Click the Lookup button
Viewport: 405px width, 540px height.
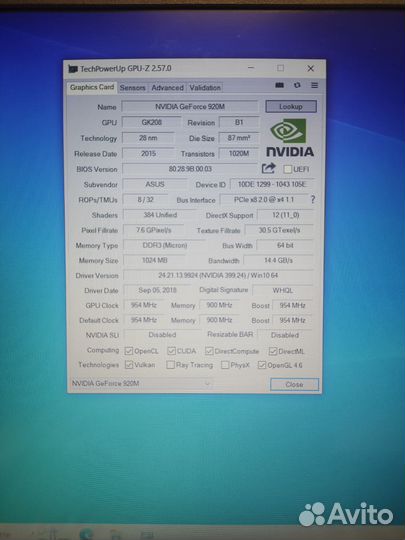(291, 106)
